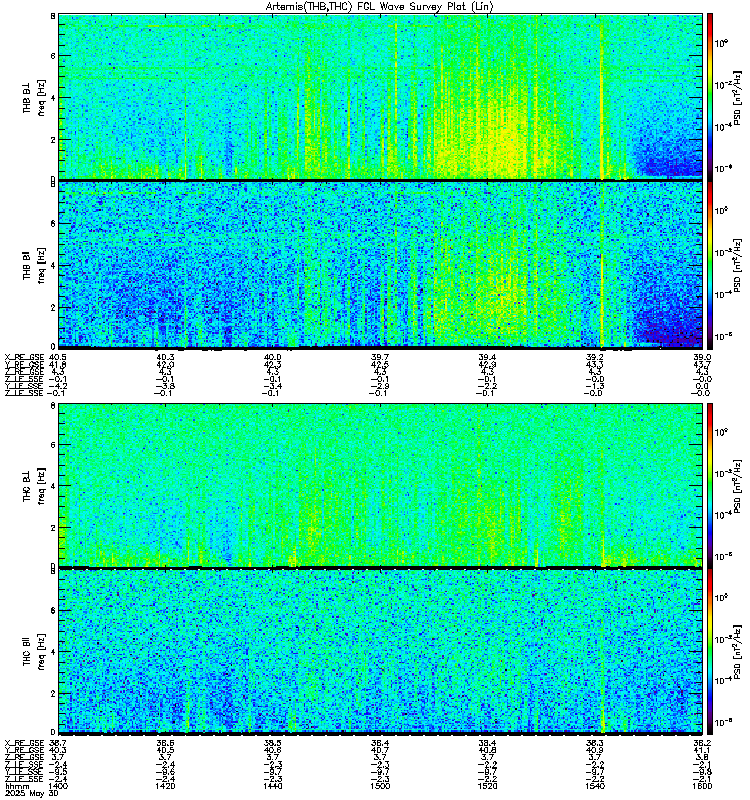The height and width of the screenshot is (800, 750).
Task: Click the "PSD [nT²/Hz]" label of THB B⊥ color bar
Action: pyautogui.click(x=737, y=97)
